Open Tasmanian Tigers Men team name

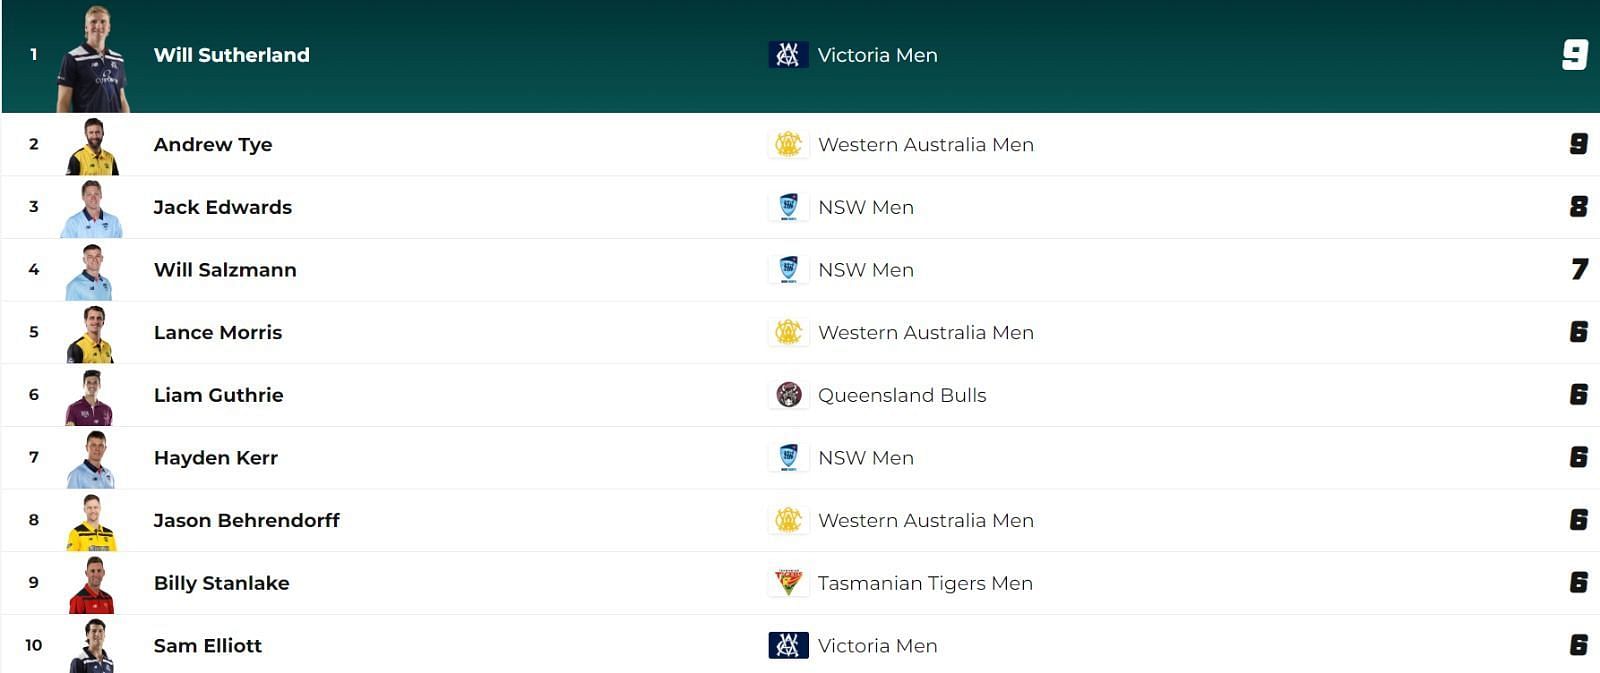coord(925,583)
